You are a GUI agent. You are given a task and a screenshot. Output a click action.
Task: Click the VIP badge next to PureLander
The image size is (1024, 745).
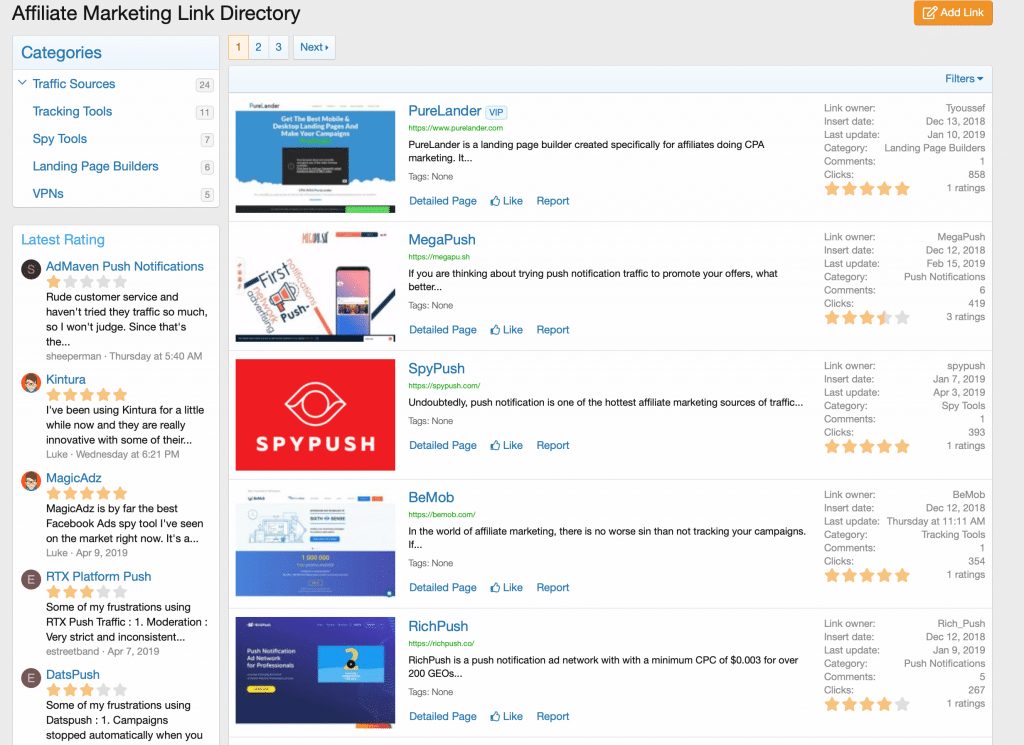pos(496,112)
